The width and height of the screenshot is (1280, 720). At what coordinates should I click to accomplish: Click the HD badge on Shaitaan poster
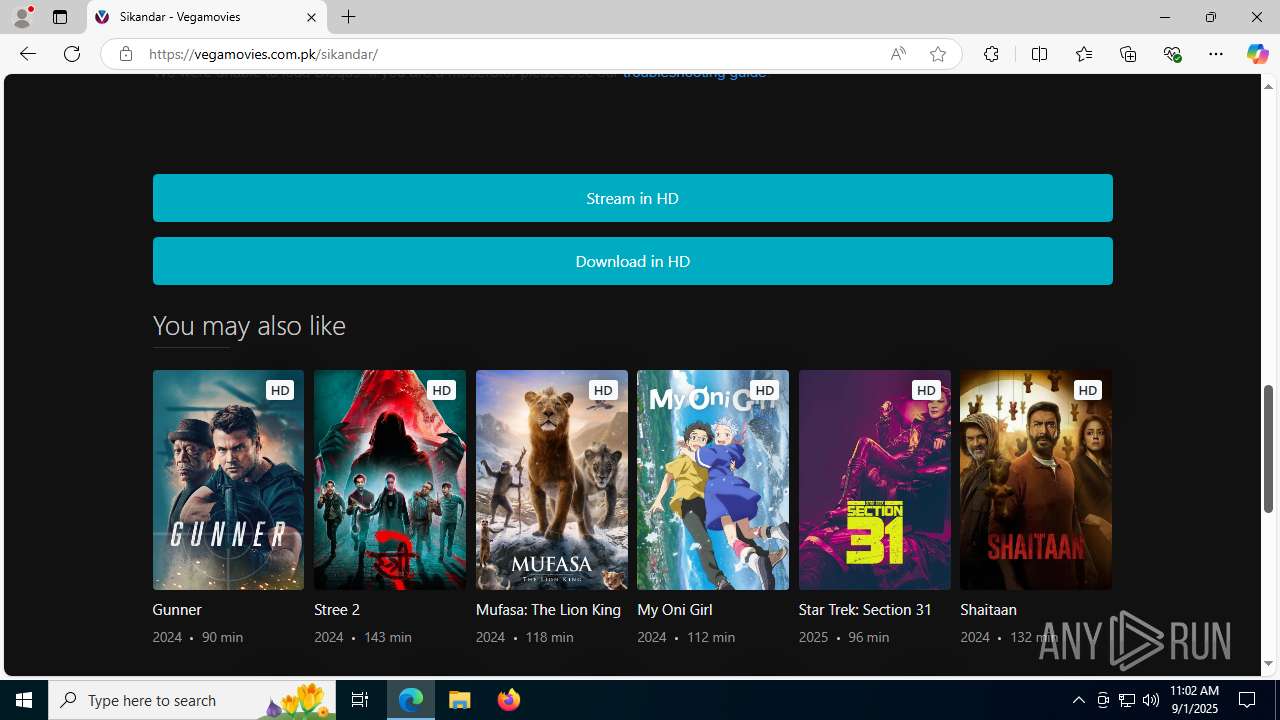(x=1088, y=390)
